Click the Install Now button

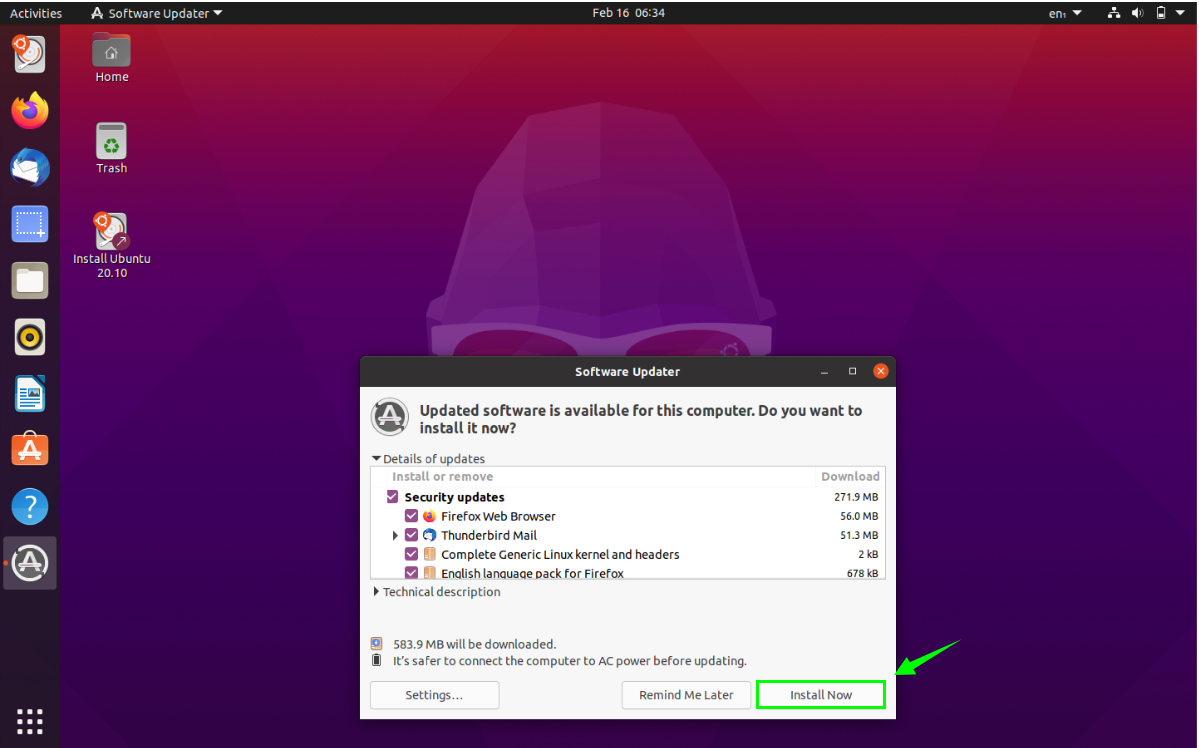[820, 694]
